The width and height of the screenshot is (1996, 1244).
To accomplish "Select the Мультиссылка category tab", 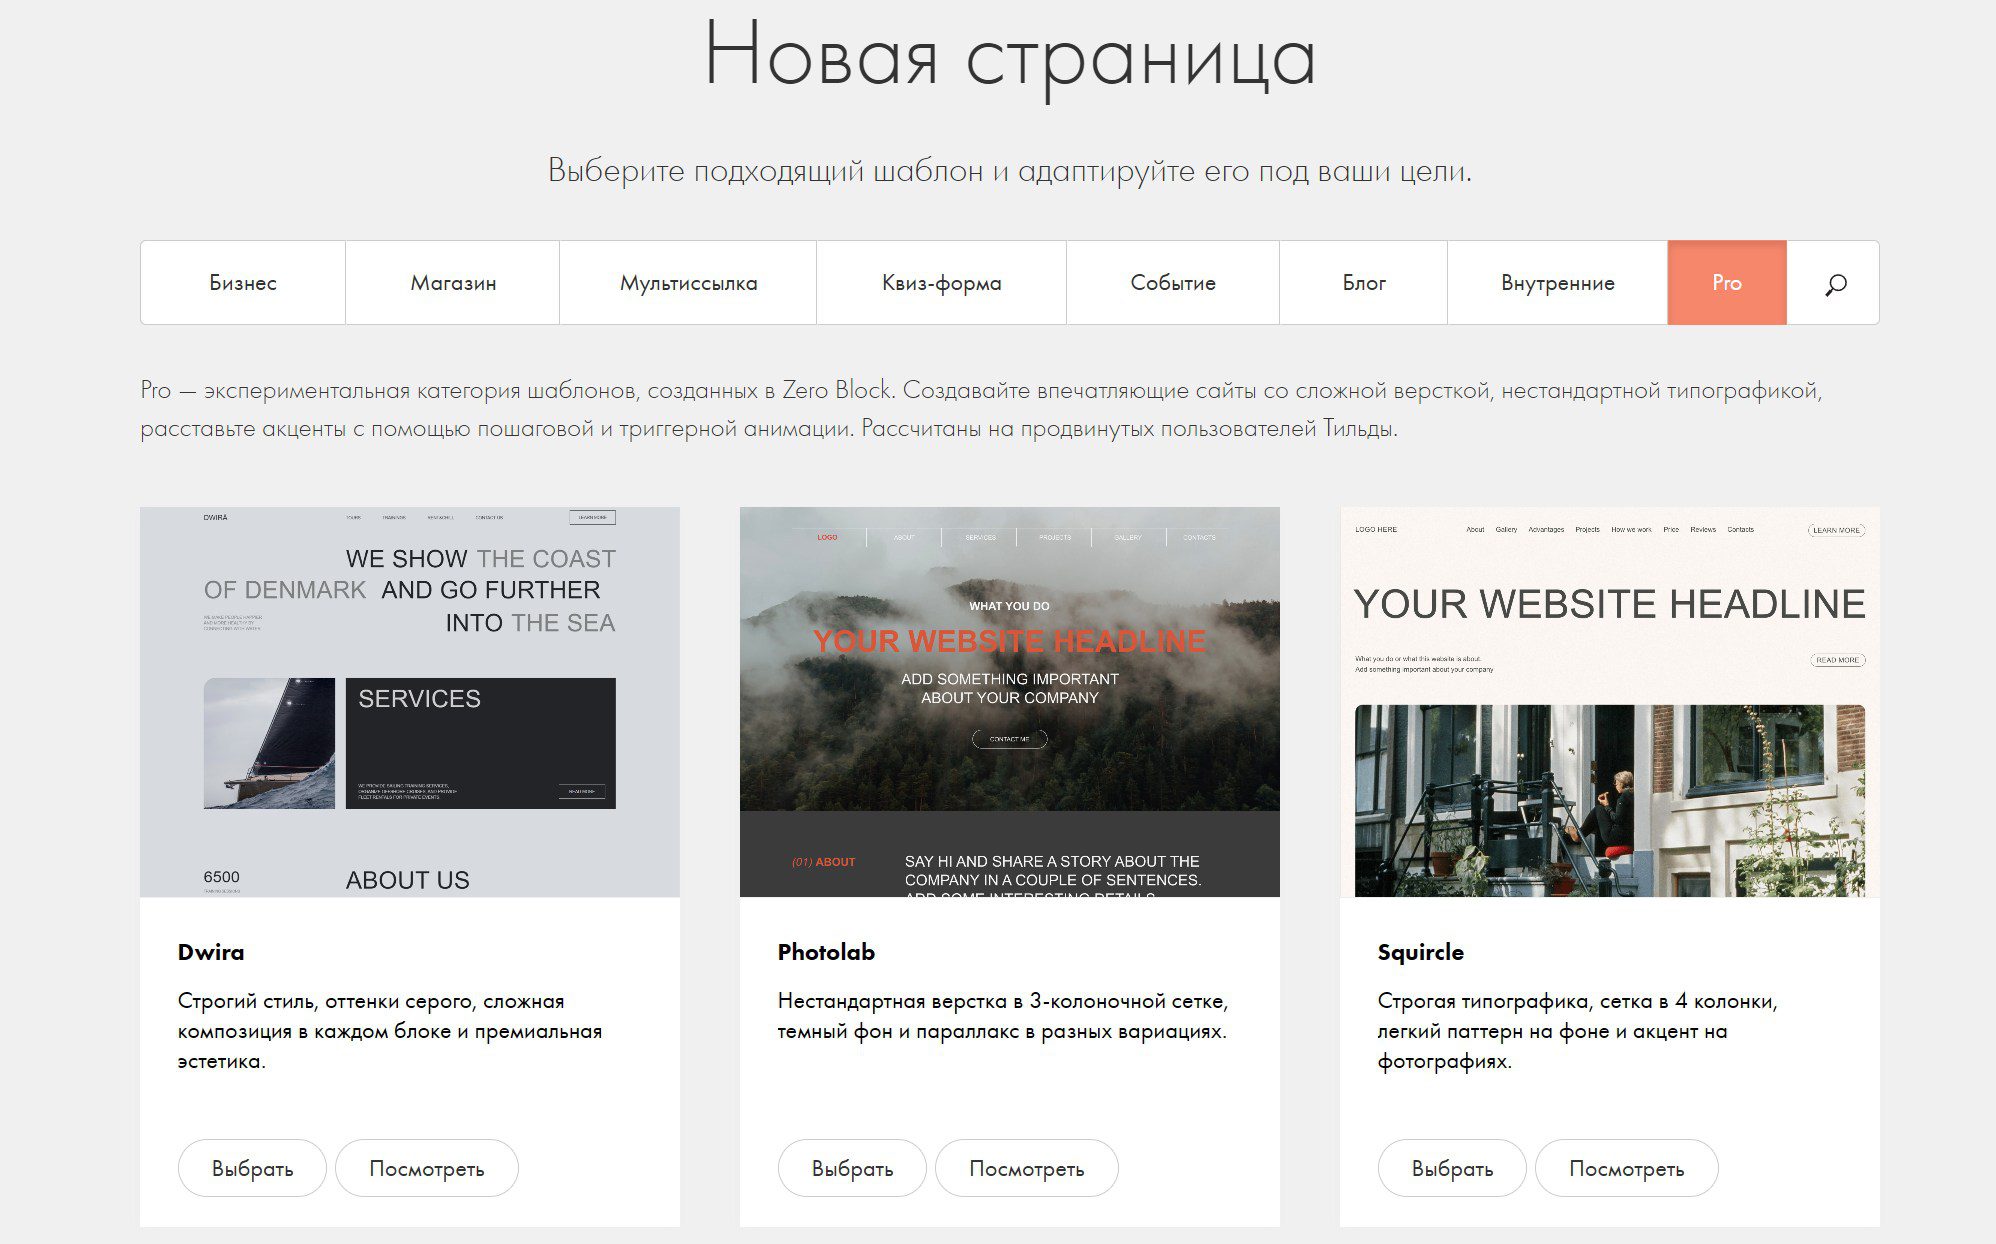I will point(688,283).
